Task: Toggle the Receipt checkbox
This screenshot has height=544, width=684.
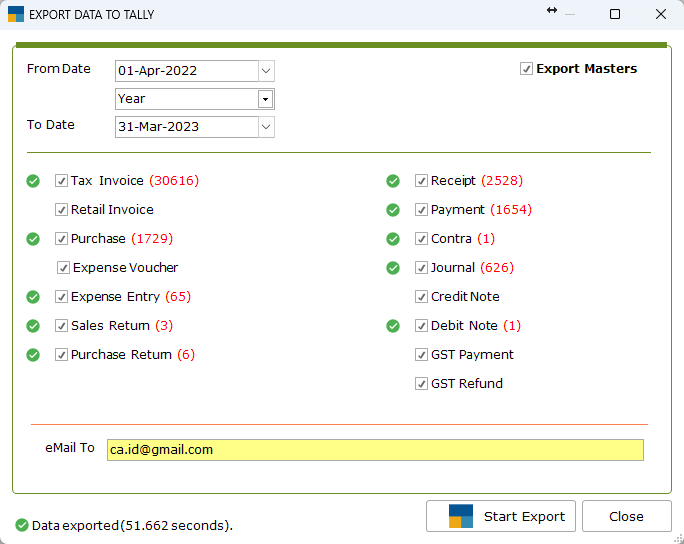Action: [421, 181]
